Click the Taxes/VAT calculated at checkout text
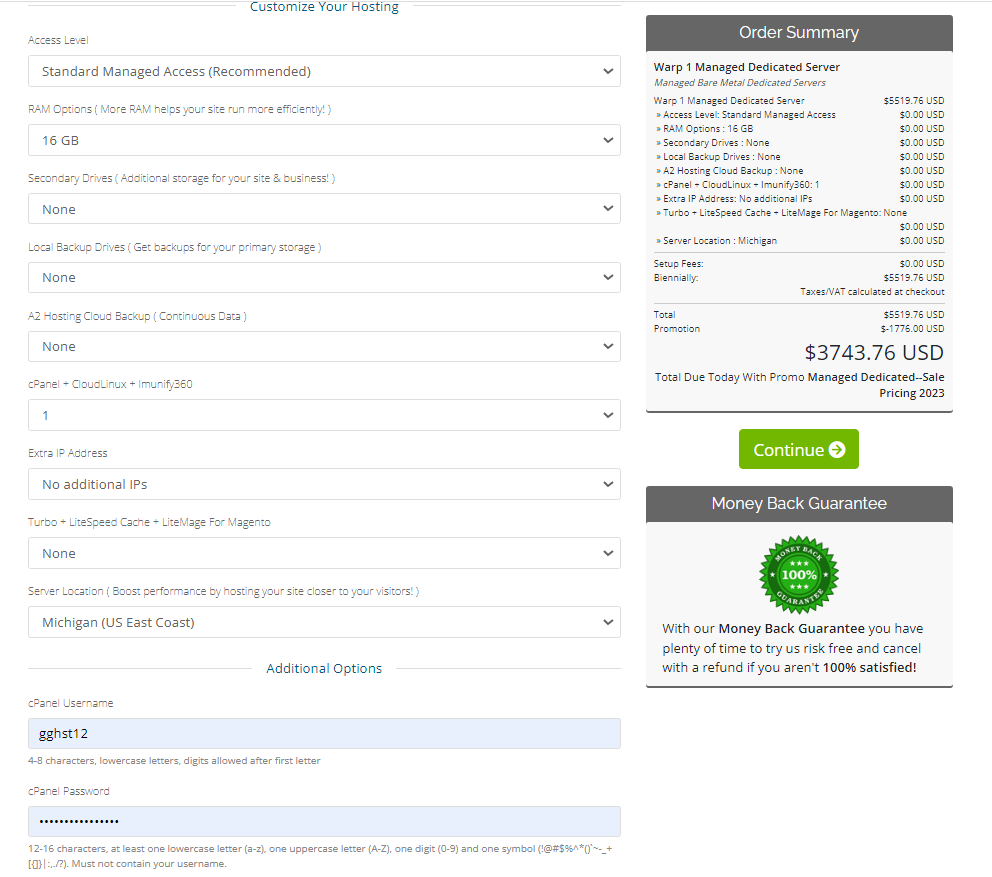 click(x=872, y=292)
